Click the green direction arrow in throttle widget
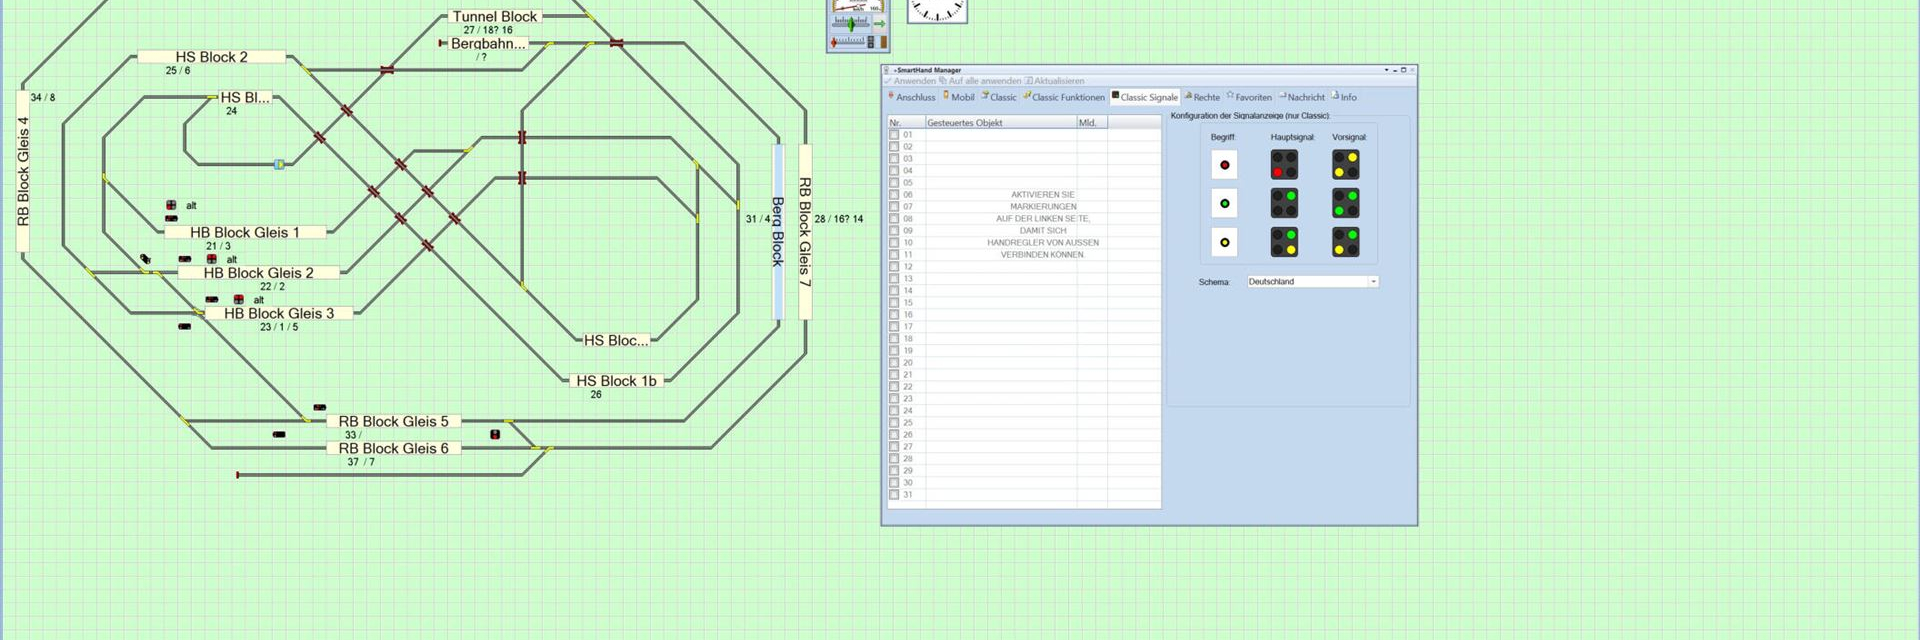 pos(880,23)
